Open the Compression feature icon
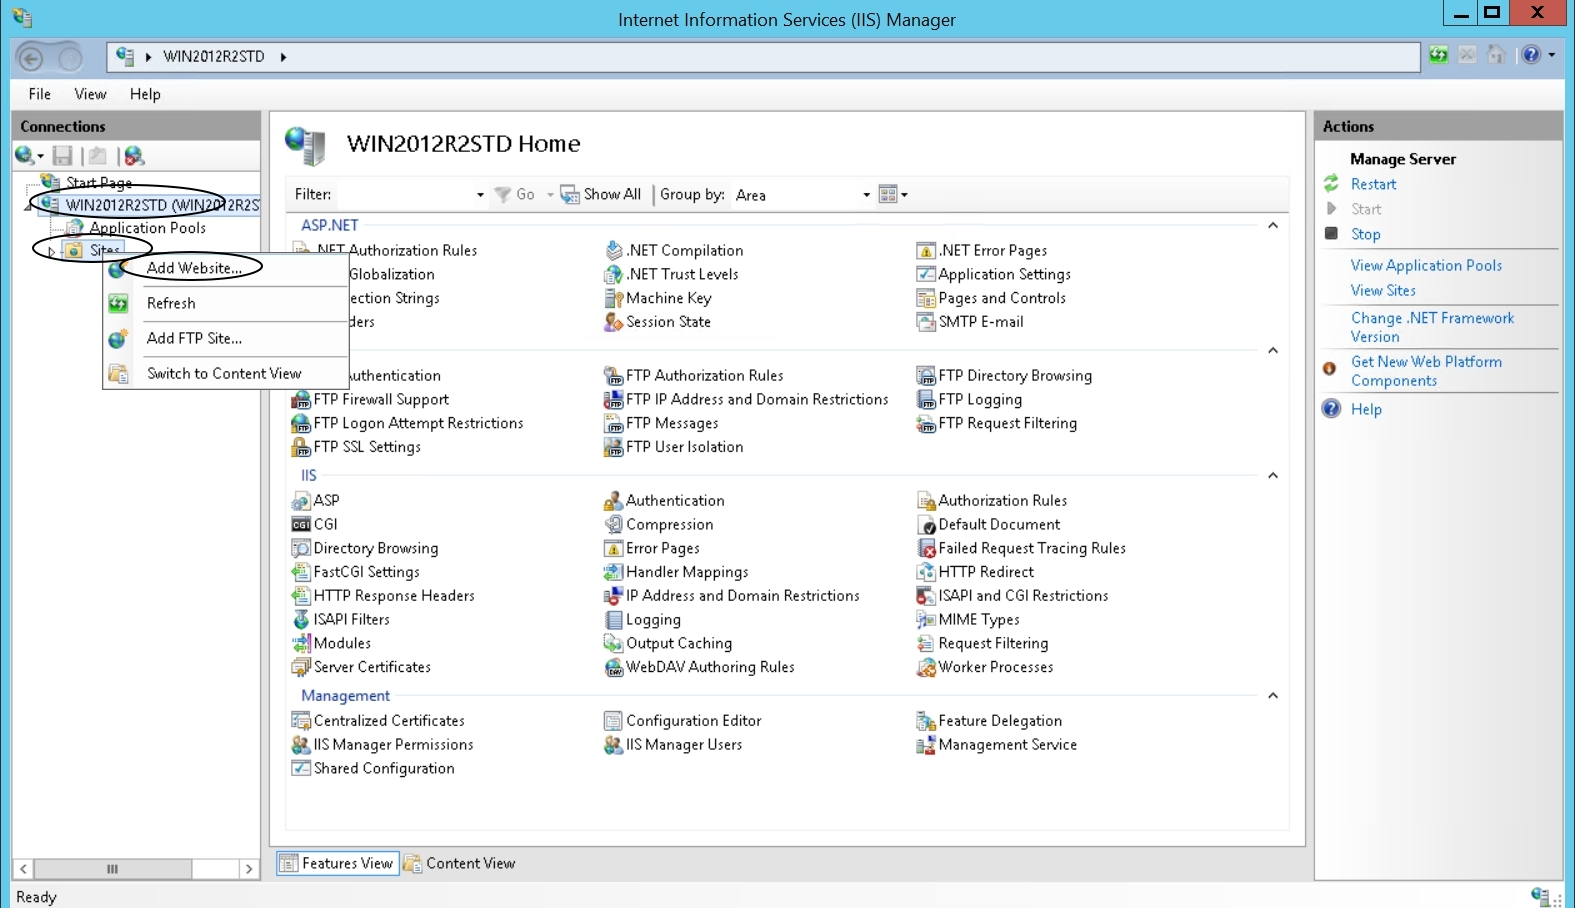This screenshot has height=908, width=1575. 614,524
